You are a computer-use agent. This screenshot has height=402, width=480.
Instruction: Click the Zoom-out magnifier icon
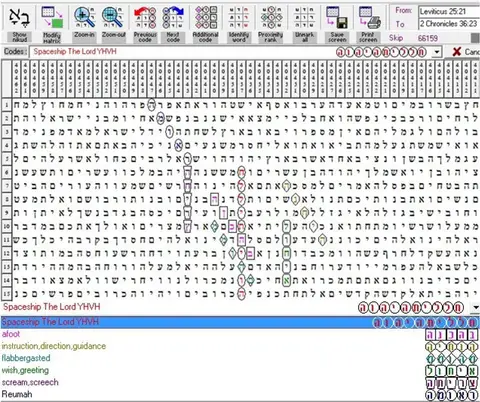(112, 17)
